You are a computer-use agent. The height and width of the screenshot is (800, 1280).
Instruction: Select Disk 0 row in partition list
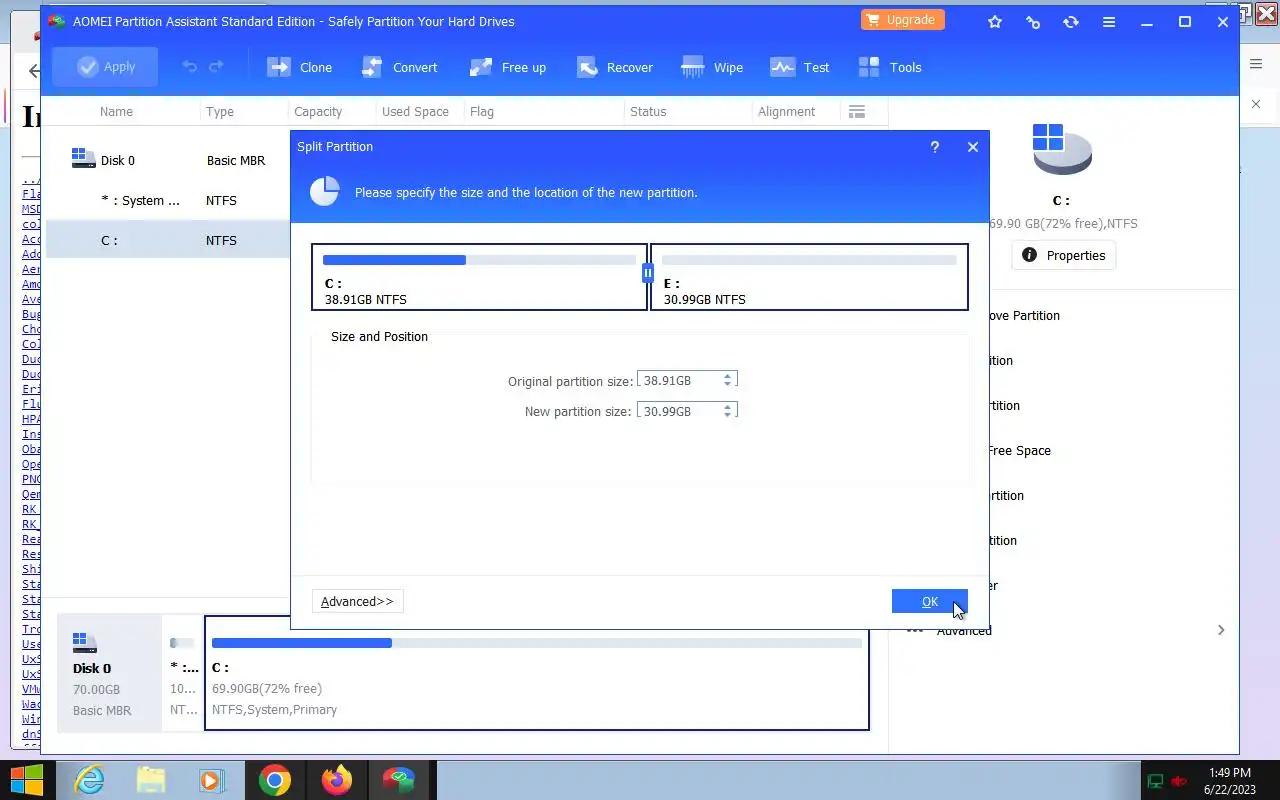click(168, 160)
